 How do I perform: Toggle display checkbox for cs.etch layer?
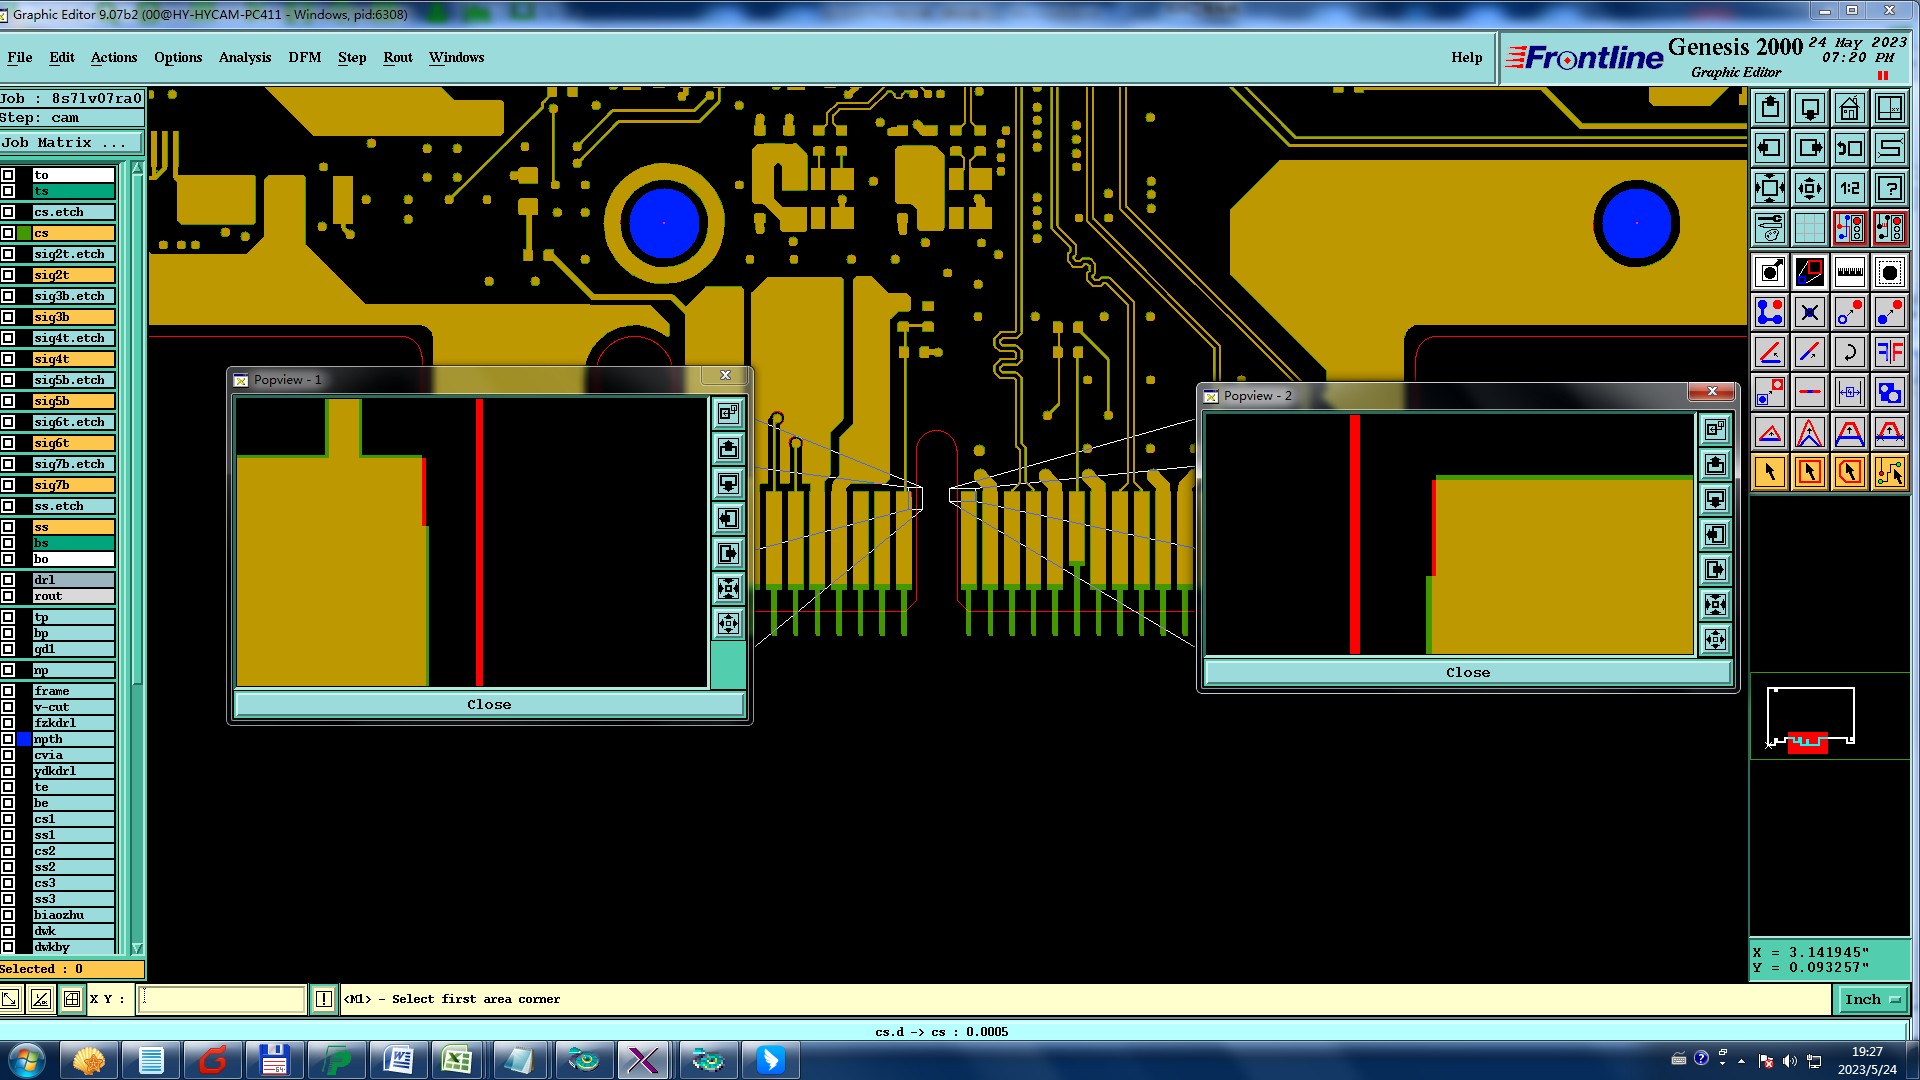coord(8,212)
